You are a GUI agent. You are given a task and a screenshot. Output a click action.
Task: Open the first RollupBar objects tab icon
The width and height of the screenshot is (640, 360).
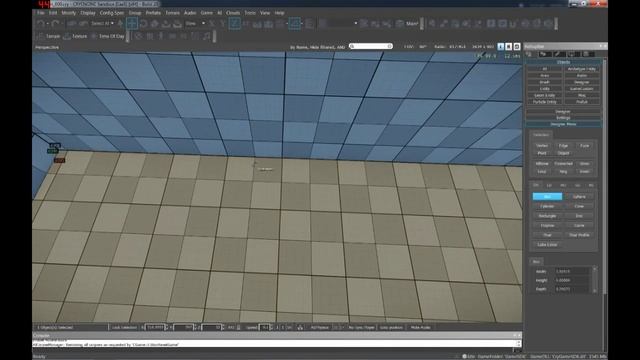click(529, 54)
